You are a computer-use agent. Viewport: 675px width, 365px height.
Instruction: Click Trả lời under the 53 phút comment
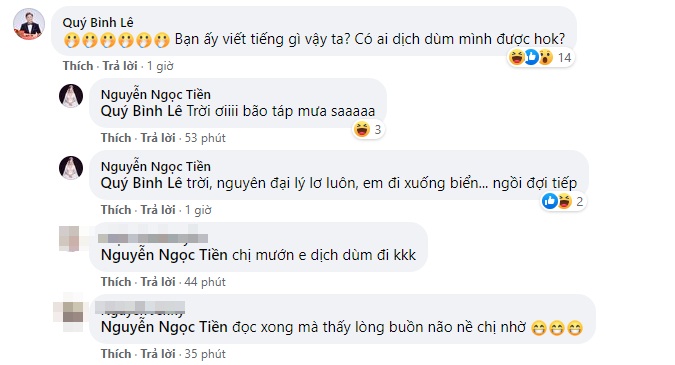(158, 138)
